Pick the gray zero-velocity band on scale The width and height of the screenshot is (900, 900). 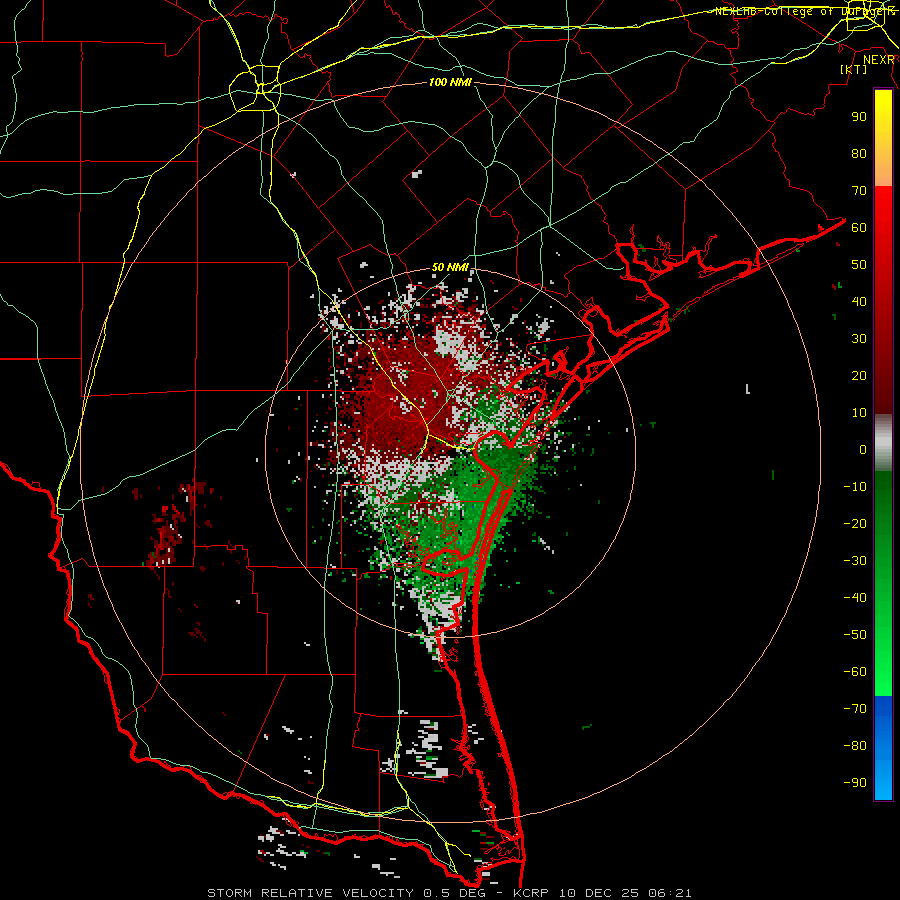[883, 443]
